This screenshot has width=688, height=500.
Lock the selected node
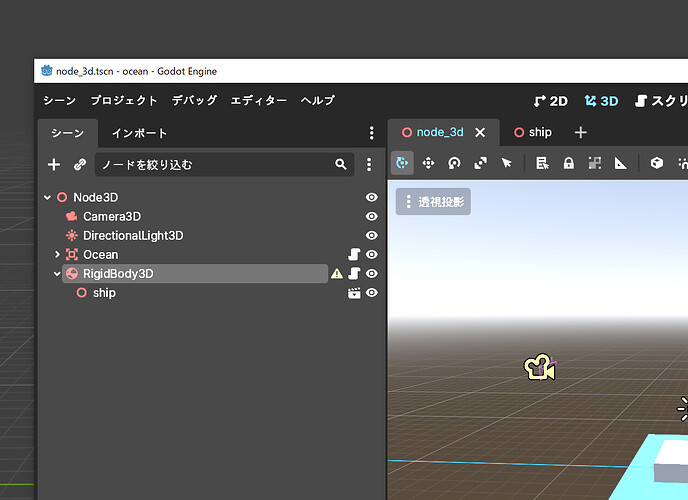click(x=569, y=163)
